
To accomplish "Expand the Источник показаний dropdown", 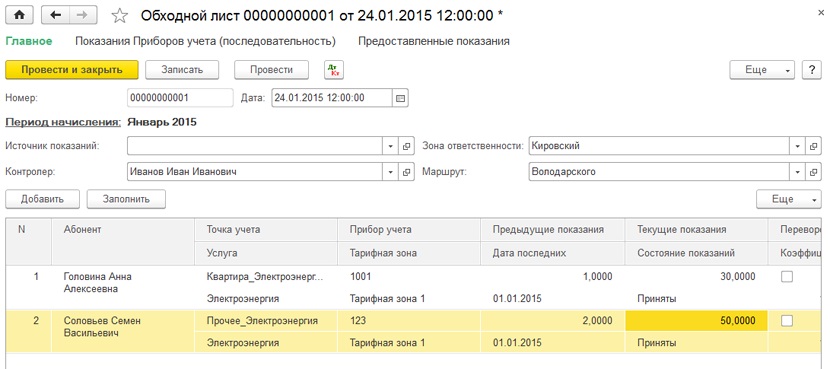I will [391, 146].
